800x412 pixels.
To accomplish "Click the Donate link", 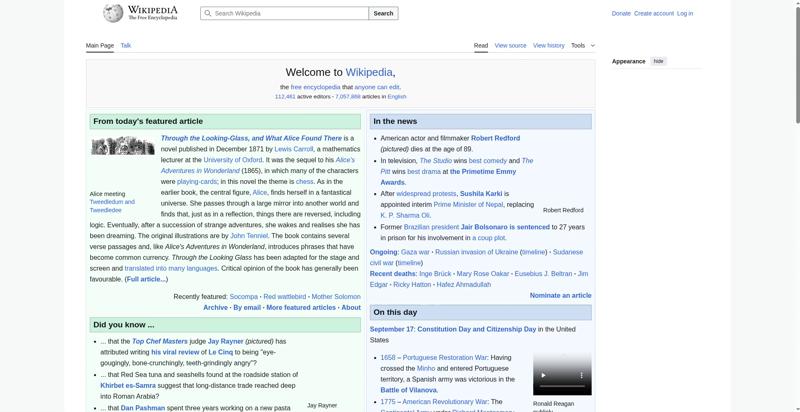I will (x=621, y=14).
